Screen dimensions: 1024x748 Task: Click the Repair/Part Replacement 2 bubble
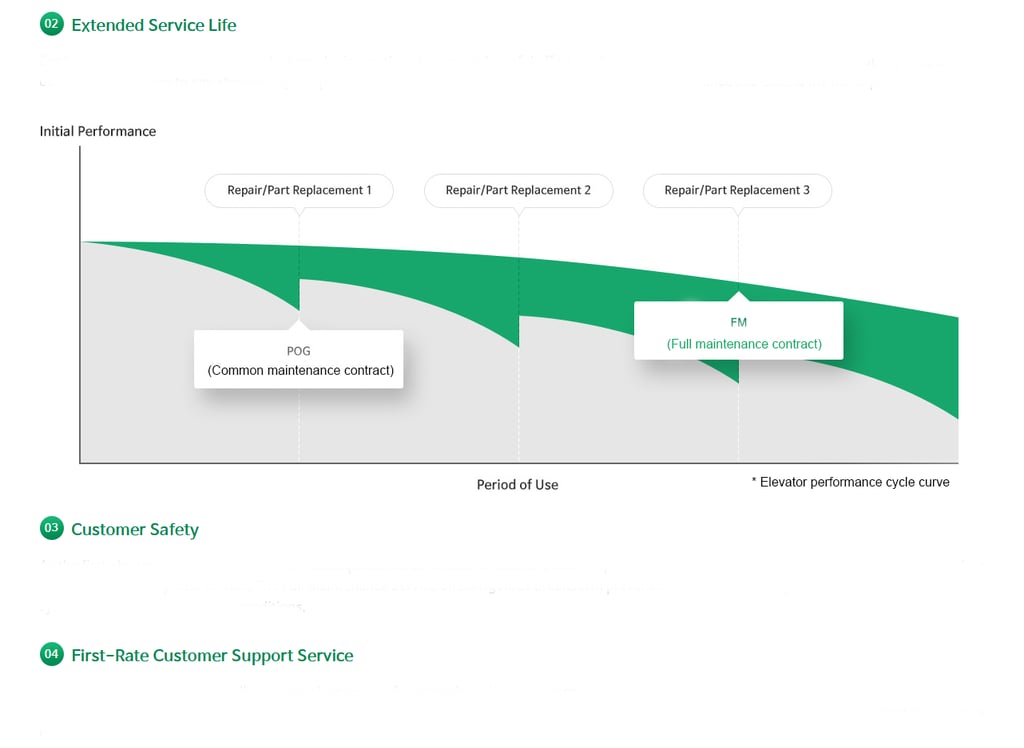coord(519,191)
